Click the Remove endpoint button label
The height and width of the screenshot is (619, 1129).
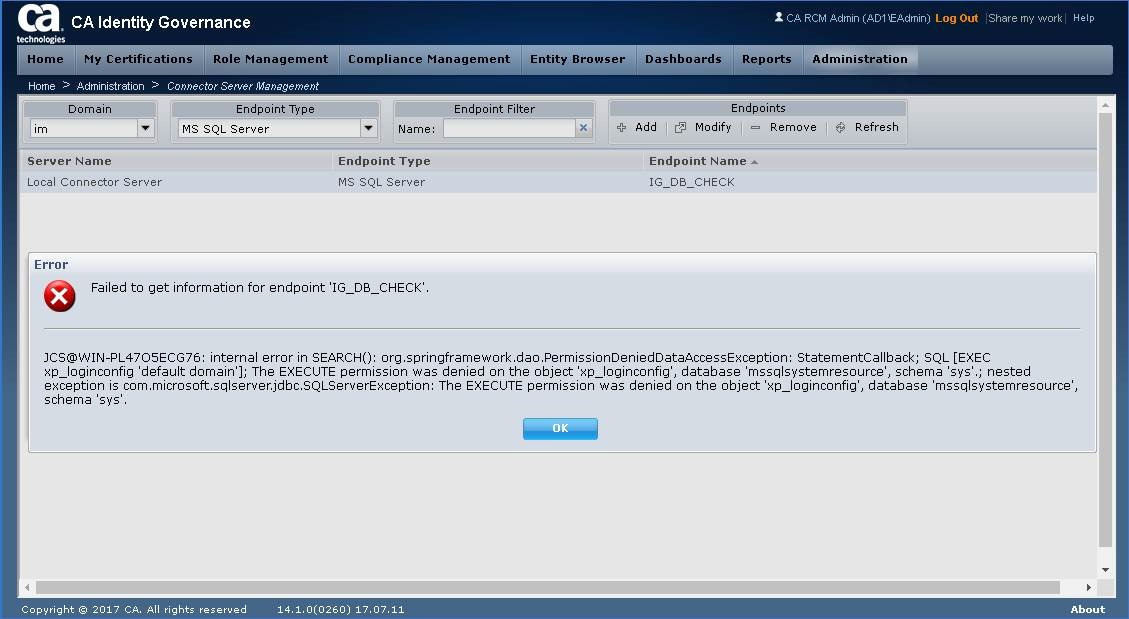[793, 127]
